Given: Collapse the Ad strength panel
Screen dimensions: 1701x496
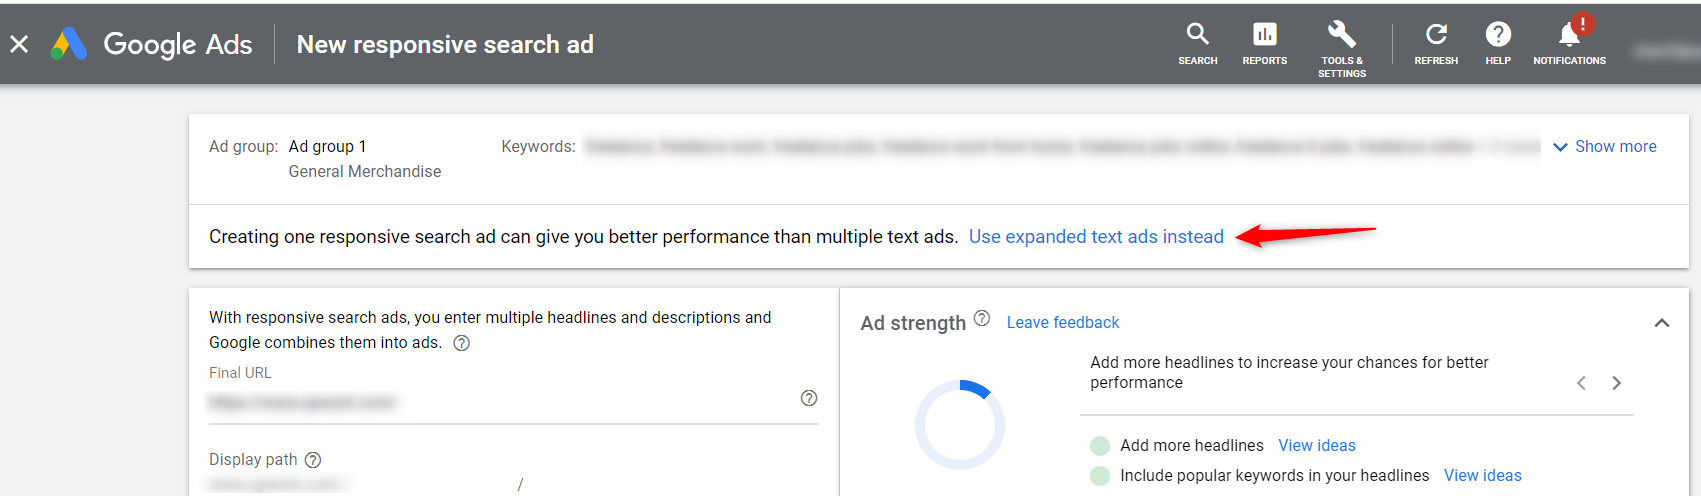Looking at the screenshot, I should 1661,323.
